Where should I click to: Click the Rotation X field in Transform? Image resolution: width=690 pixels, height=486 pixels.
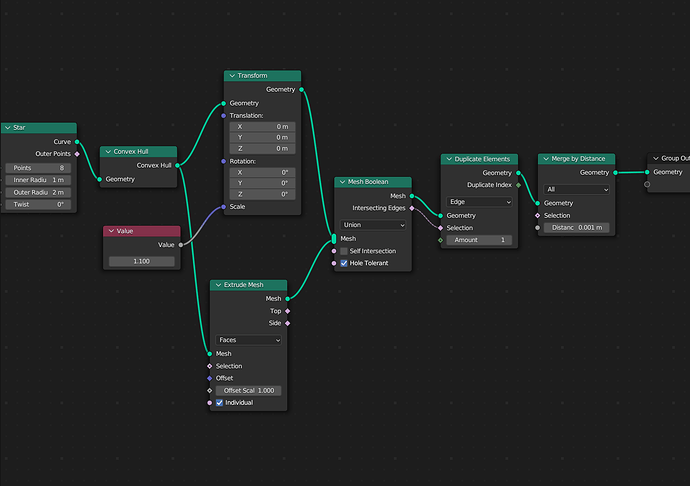[x=262, y=173]
